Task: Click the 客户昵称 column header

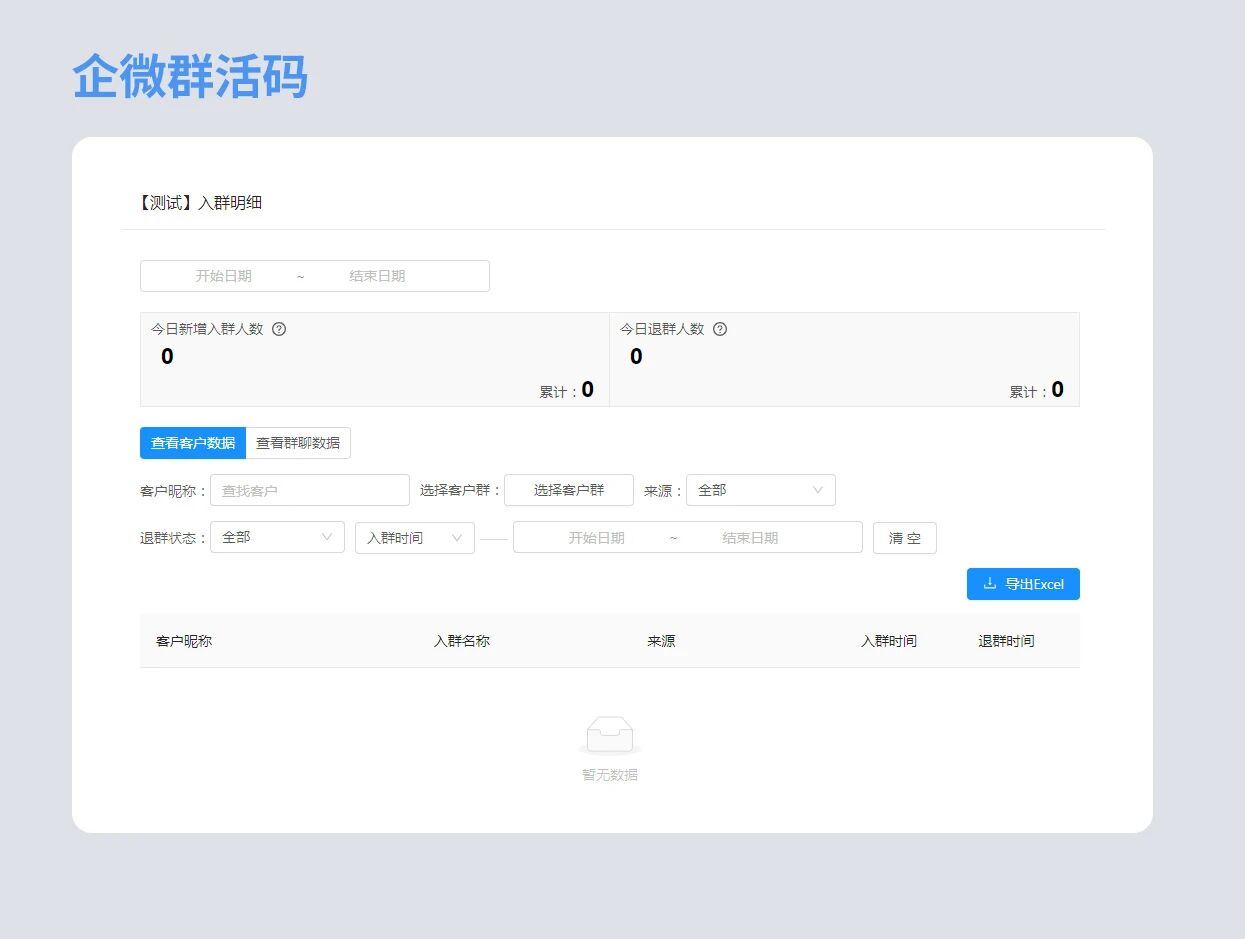Action: pyautogui.click(x=184, y=641)
